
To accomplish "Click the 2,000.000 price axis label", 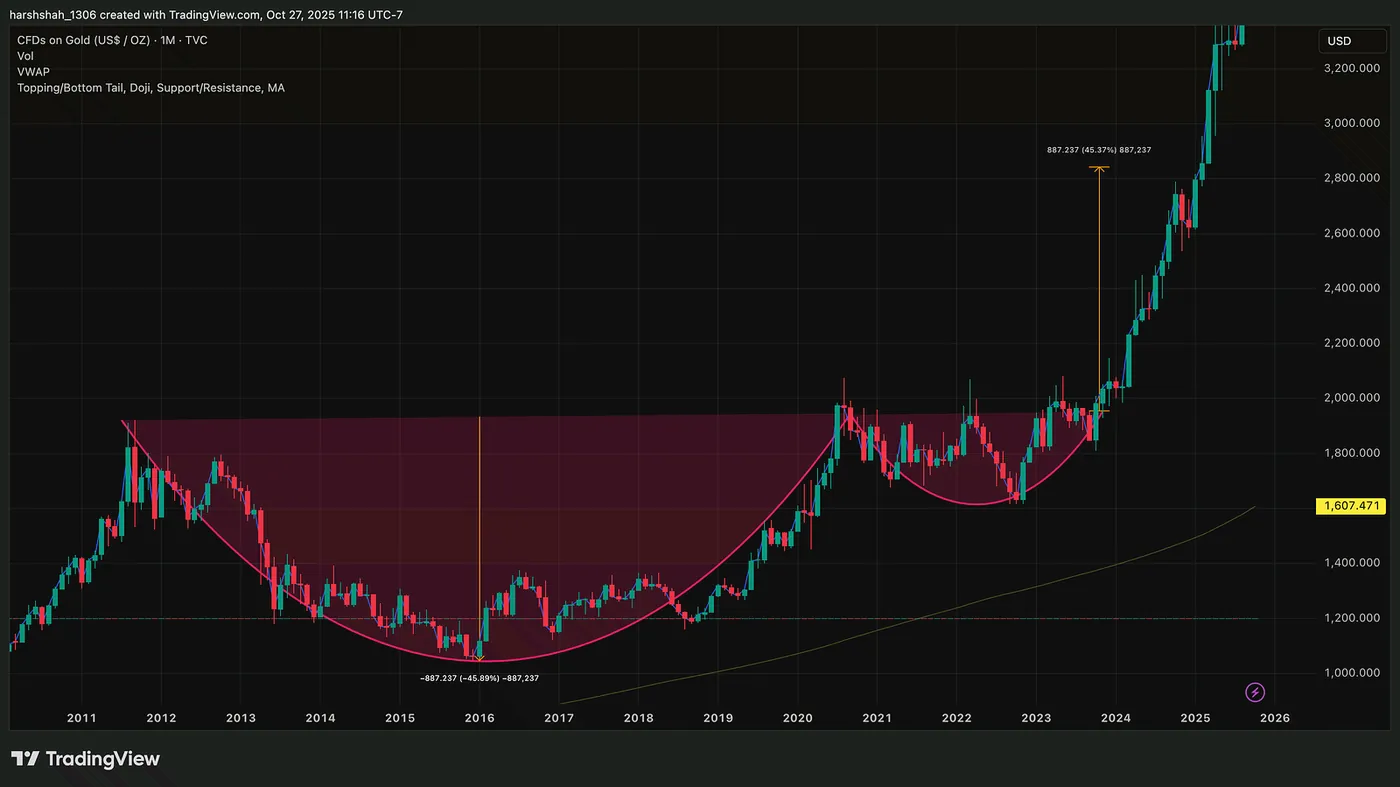I will pos(1352,398).
